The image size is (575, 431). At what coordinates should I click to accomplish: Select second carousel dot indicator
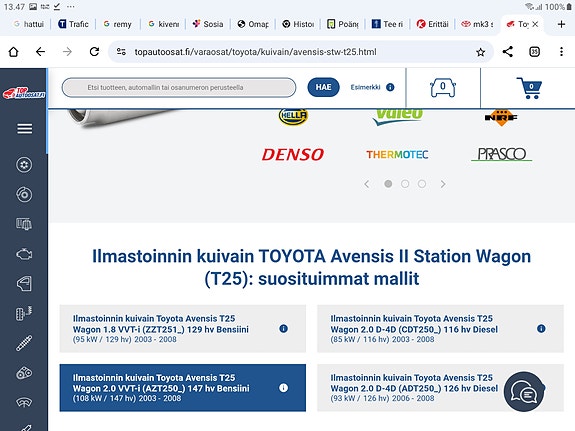tap(405, 184)
